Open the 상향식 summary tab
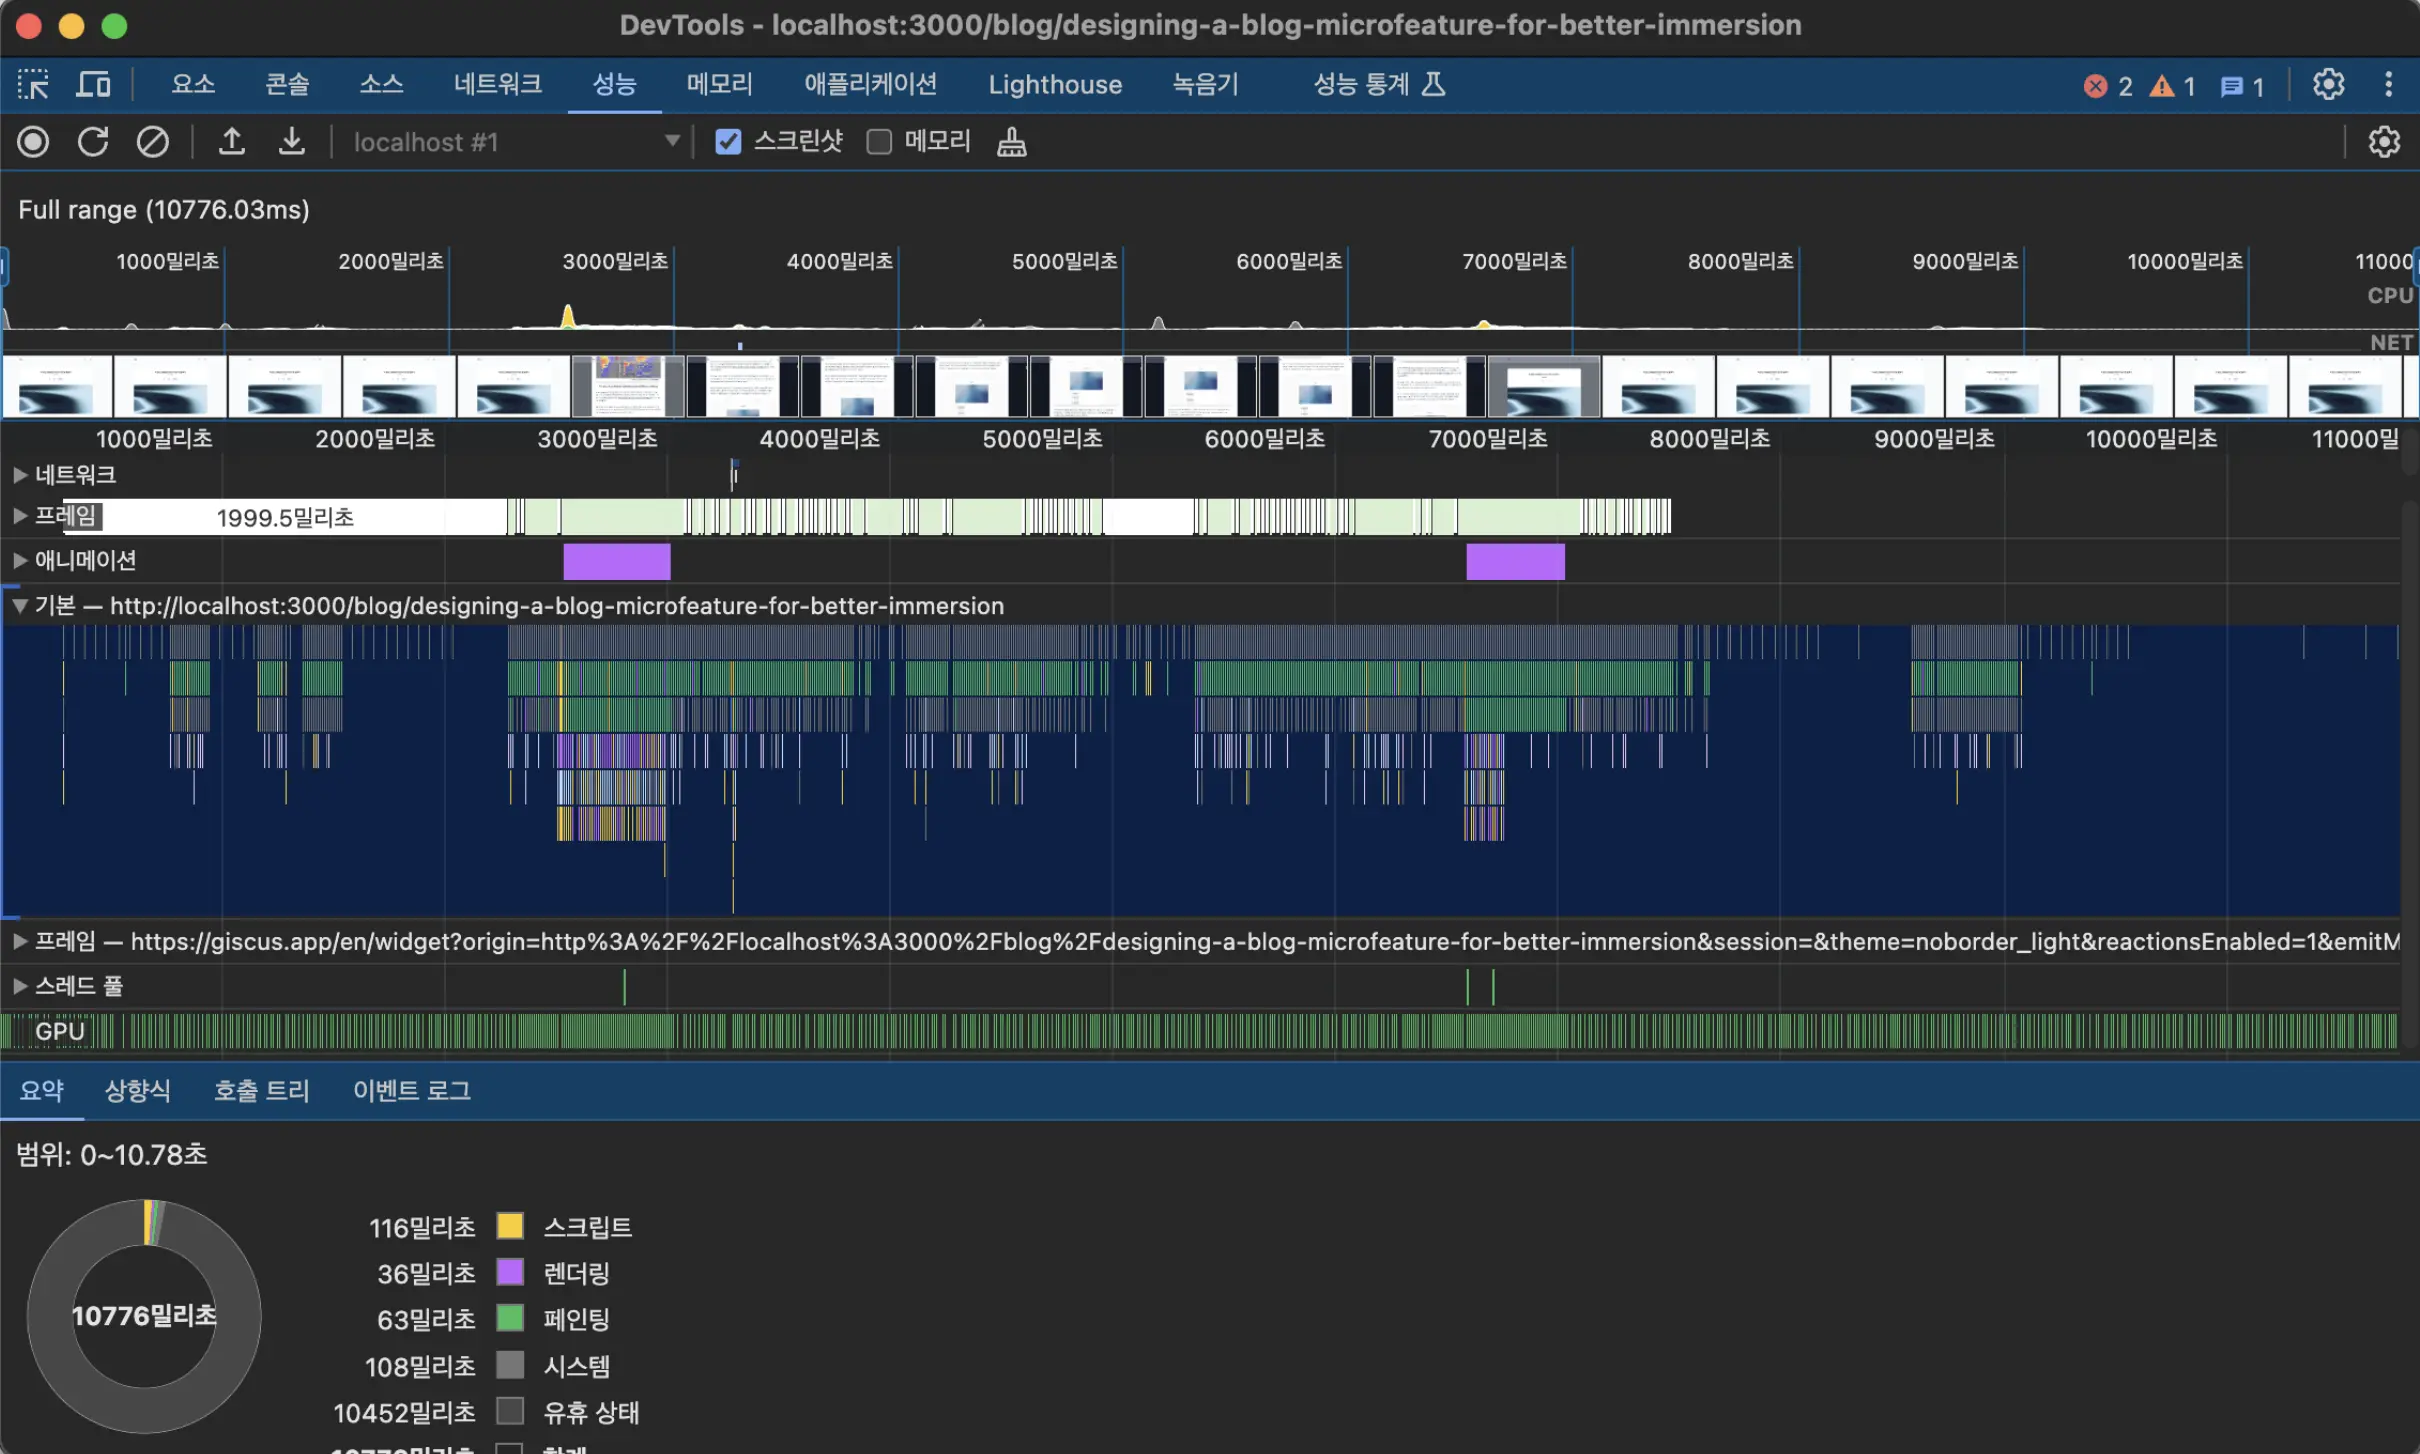Image resolution: width=2420 pixels, height=1454 pixels. point(138,1091)
